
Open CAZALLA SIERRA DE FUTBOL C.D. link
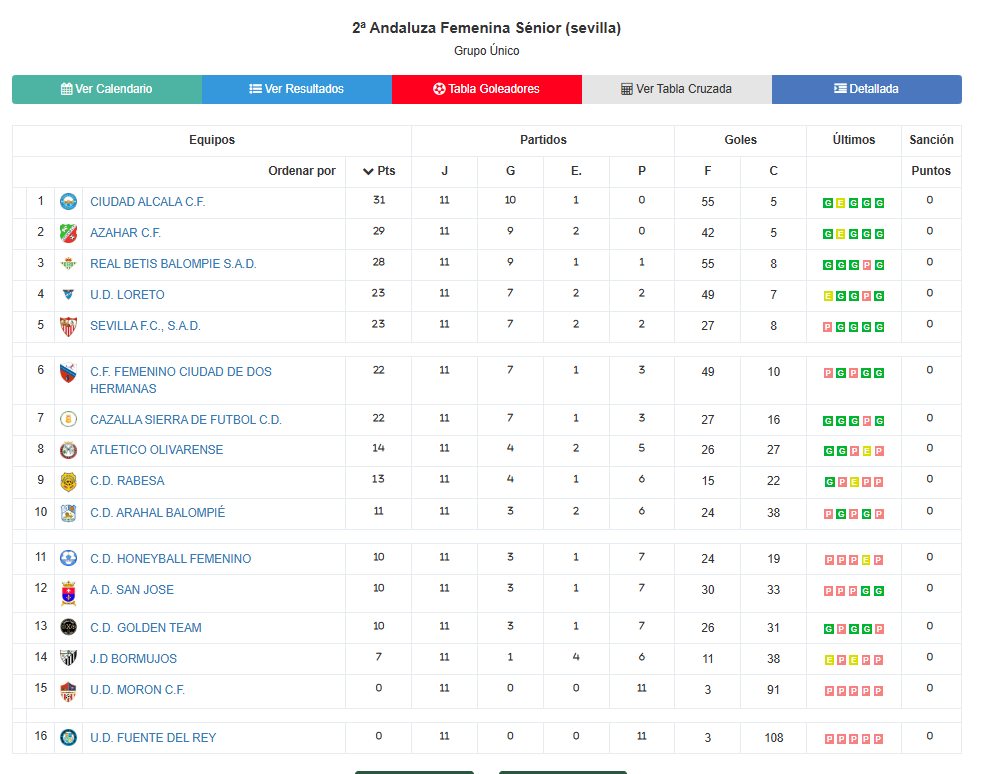point(186,420)
